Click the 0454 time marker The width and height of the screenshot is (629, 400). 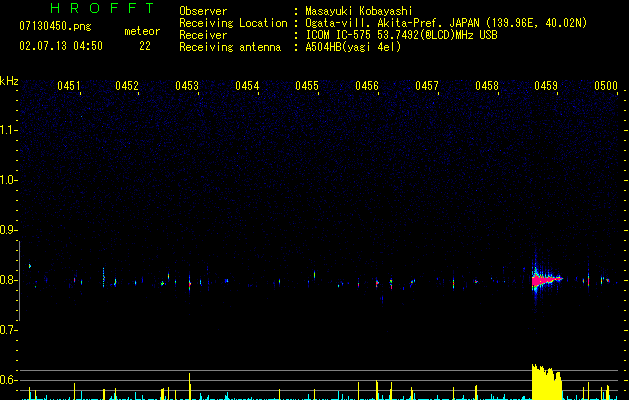247,85
